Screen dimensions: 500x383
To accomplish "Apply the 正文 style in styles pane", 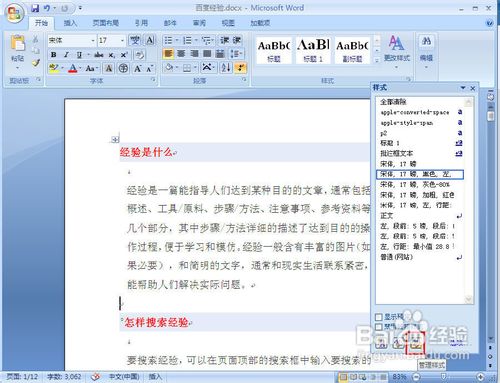I will 420,216.
